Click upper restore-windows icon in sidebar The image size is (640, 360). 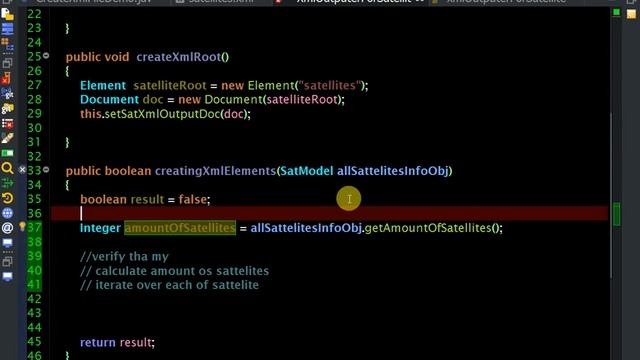(x=7, y=63)
